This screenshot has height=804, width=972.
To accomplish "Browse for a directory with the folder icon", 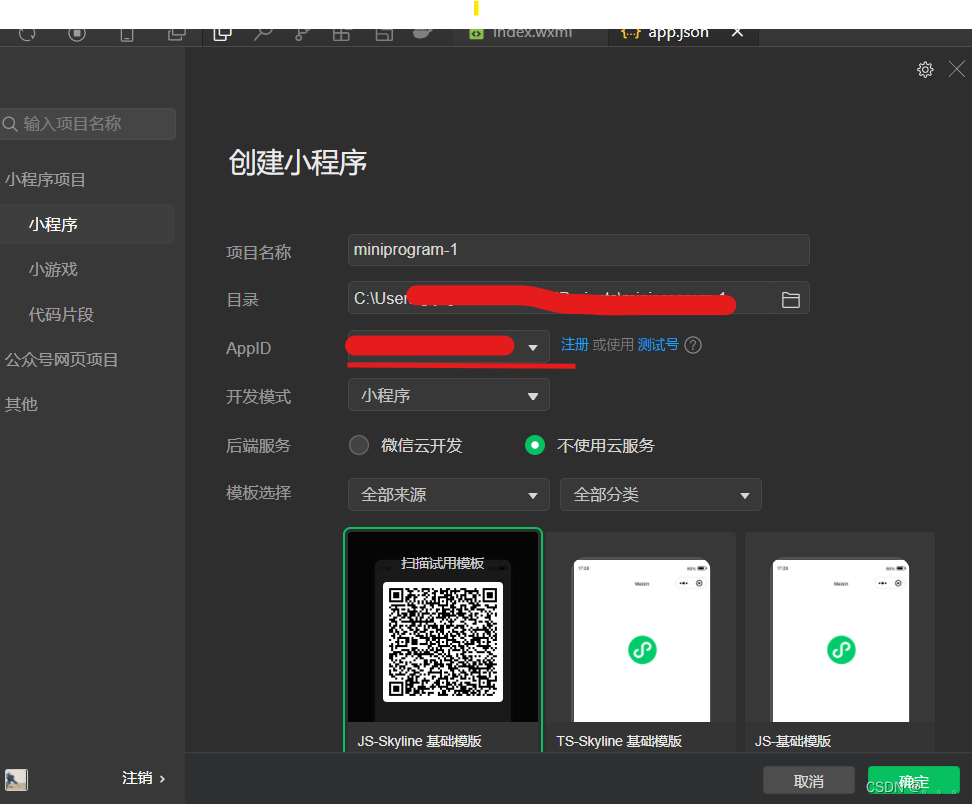I will [x=790, y=299].
